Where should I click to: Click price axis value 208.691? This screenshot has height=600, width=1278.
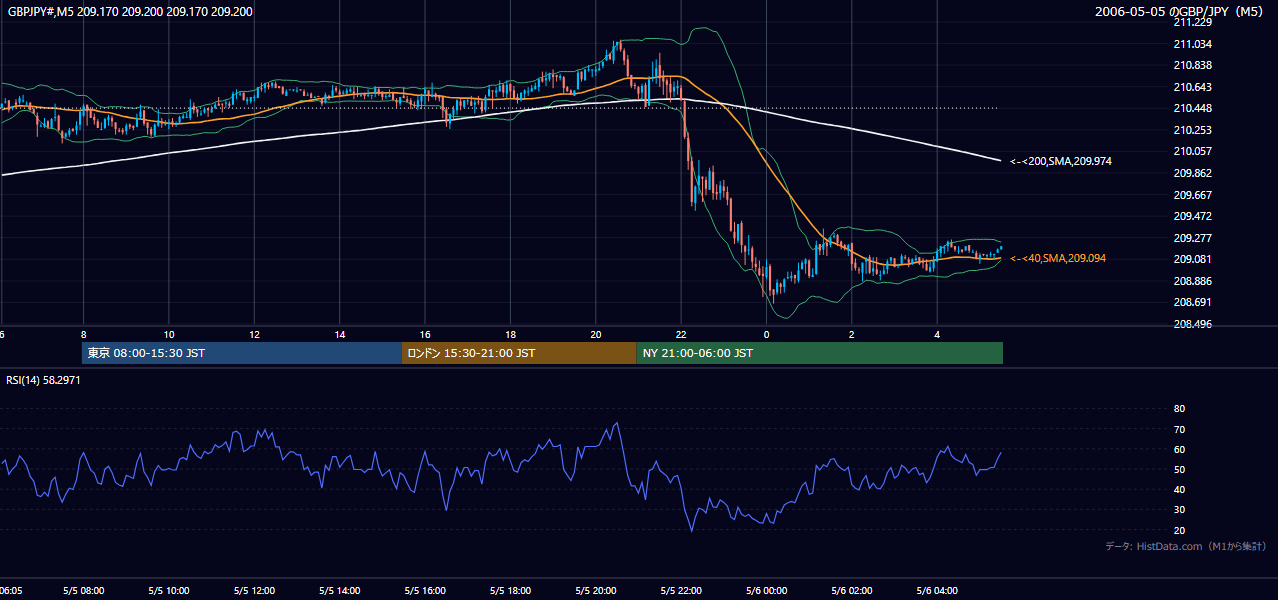click(1191, 302)
